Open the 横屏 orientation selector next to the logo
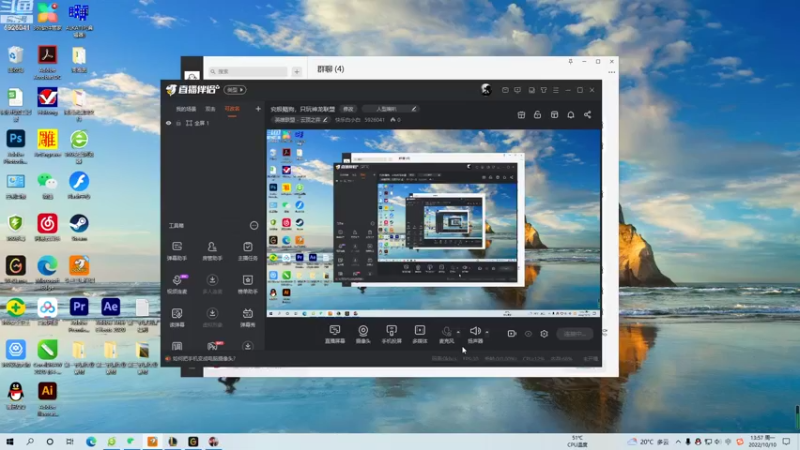 pos(234,90)
